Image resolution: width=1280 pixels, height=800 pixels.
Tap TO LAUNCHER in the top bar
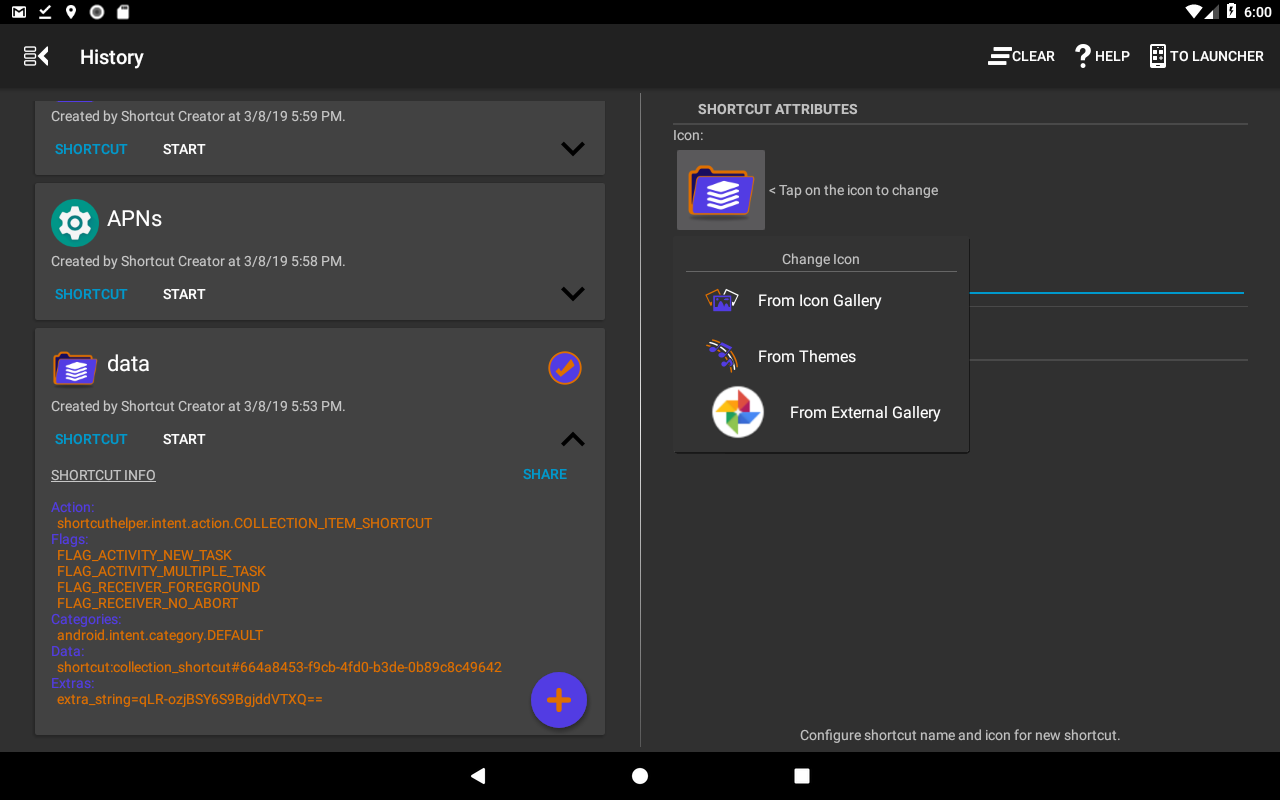coord(1206,56)
